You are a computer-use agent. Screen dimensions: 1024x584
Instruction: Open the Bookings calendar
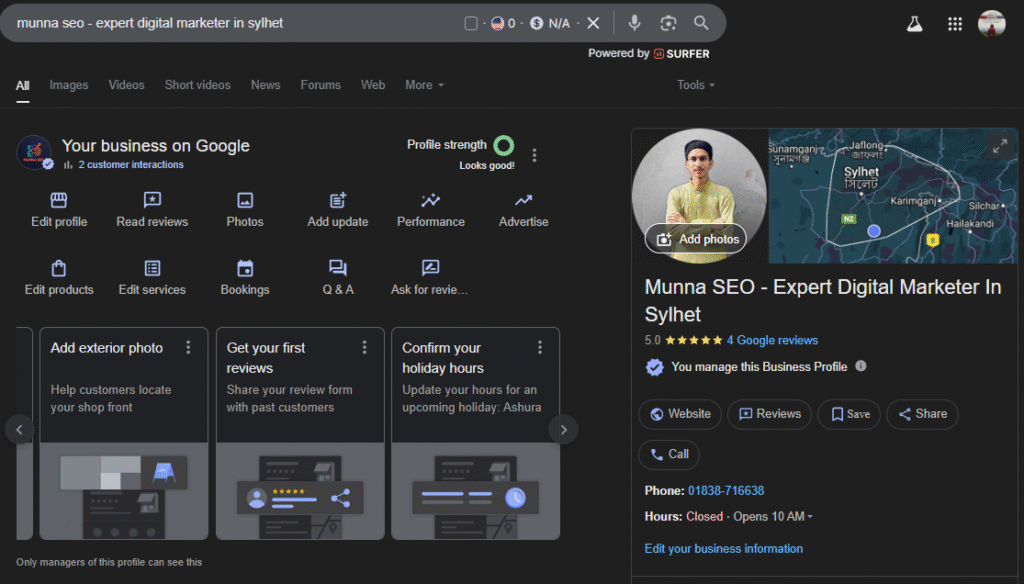tap(245, 278)
